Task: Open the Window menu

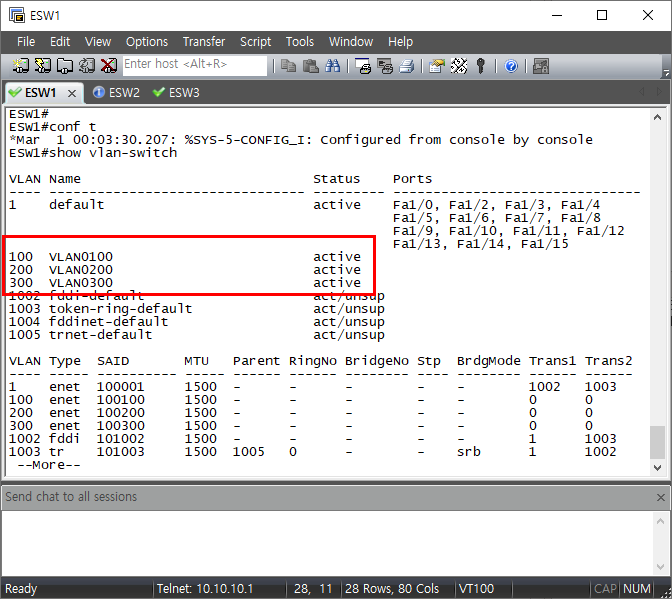Action: pos(351,42)
